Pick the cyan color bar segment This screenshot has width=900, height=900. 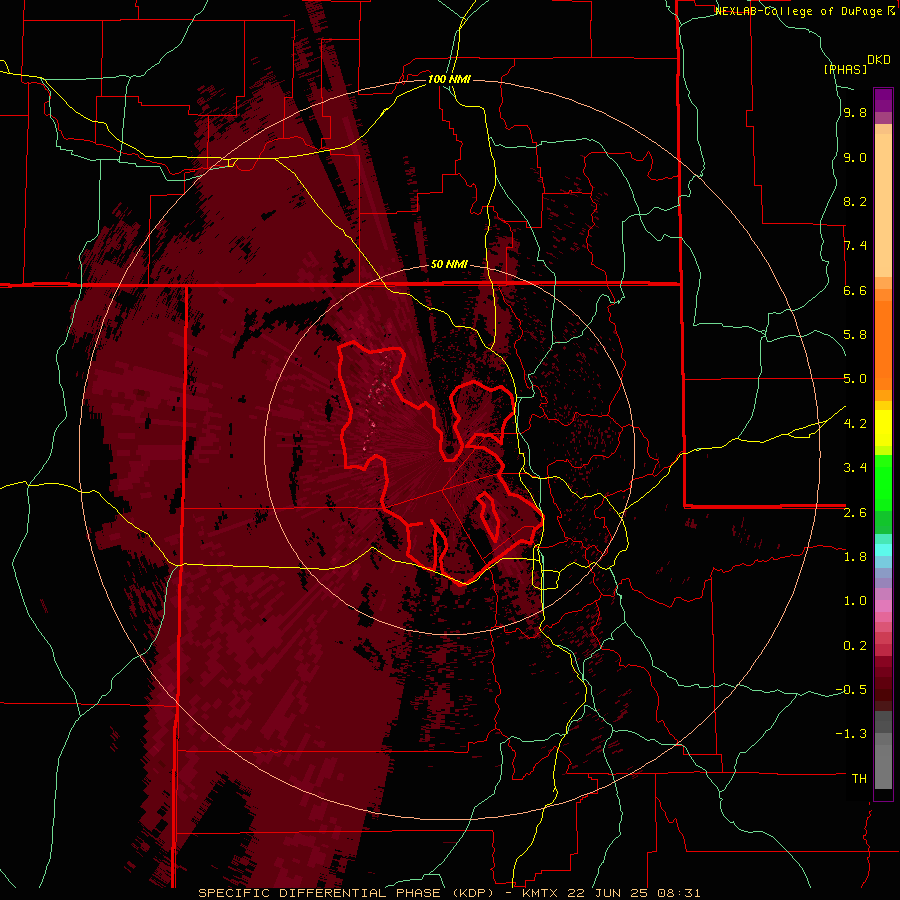[x=883, y=550]
